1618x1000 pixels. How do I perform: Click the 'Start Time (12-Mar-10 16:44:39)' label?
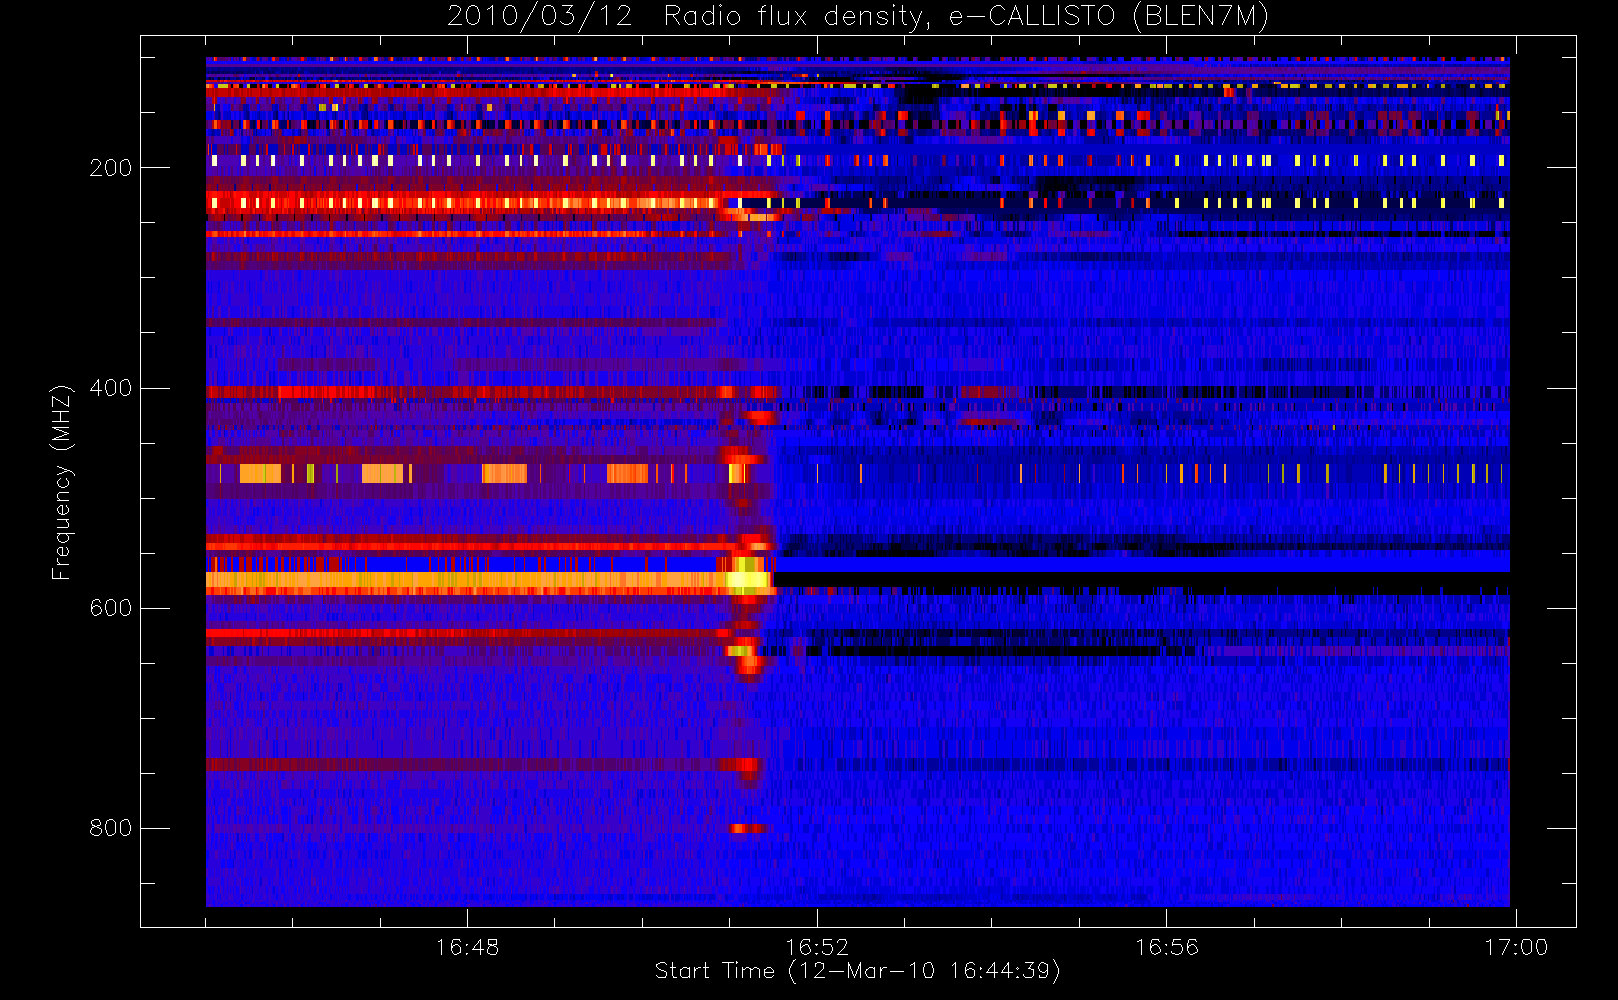[857, 971]
